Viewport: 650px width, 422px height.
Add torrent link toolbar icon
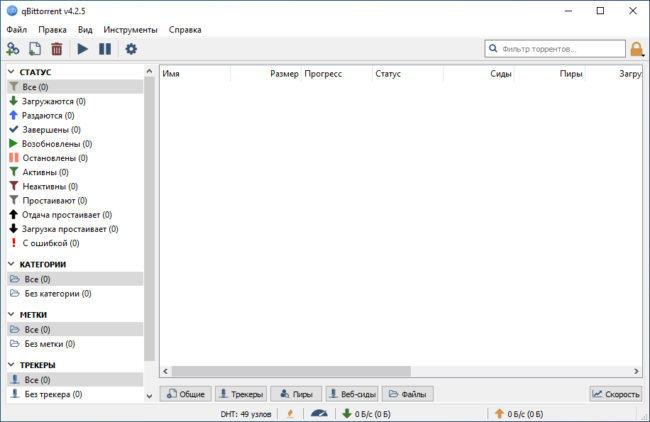(13, 49)
